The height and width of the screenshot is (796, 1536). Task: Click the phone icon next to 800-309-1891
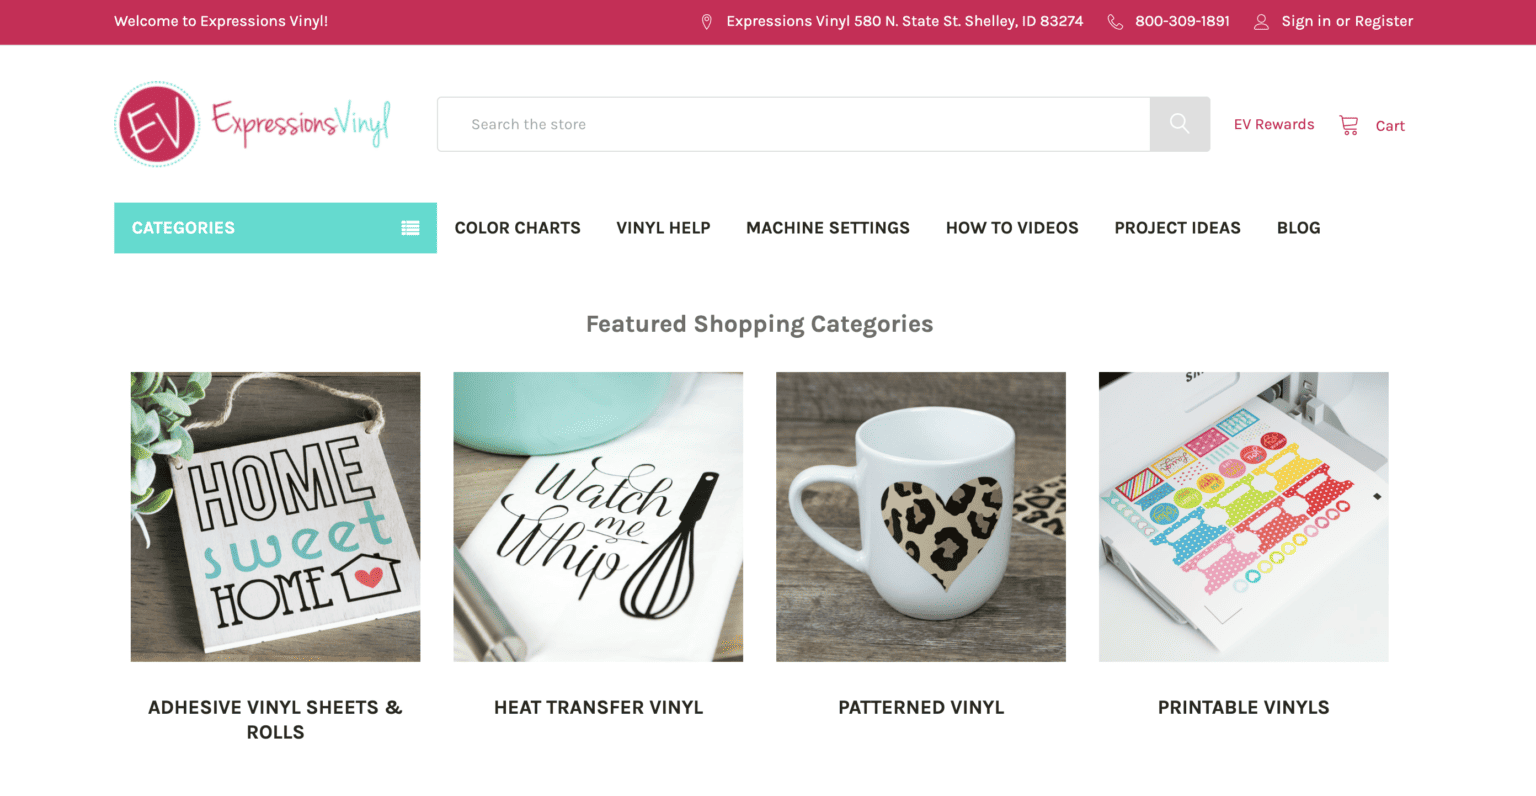coord(1114,20)
